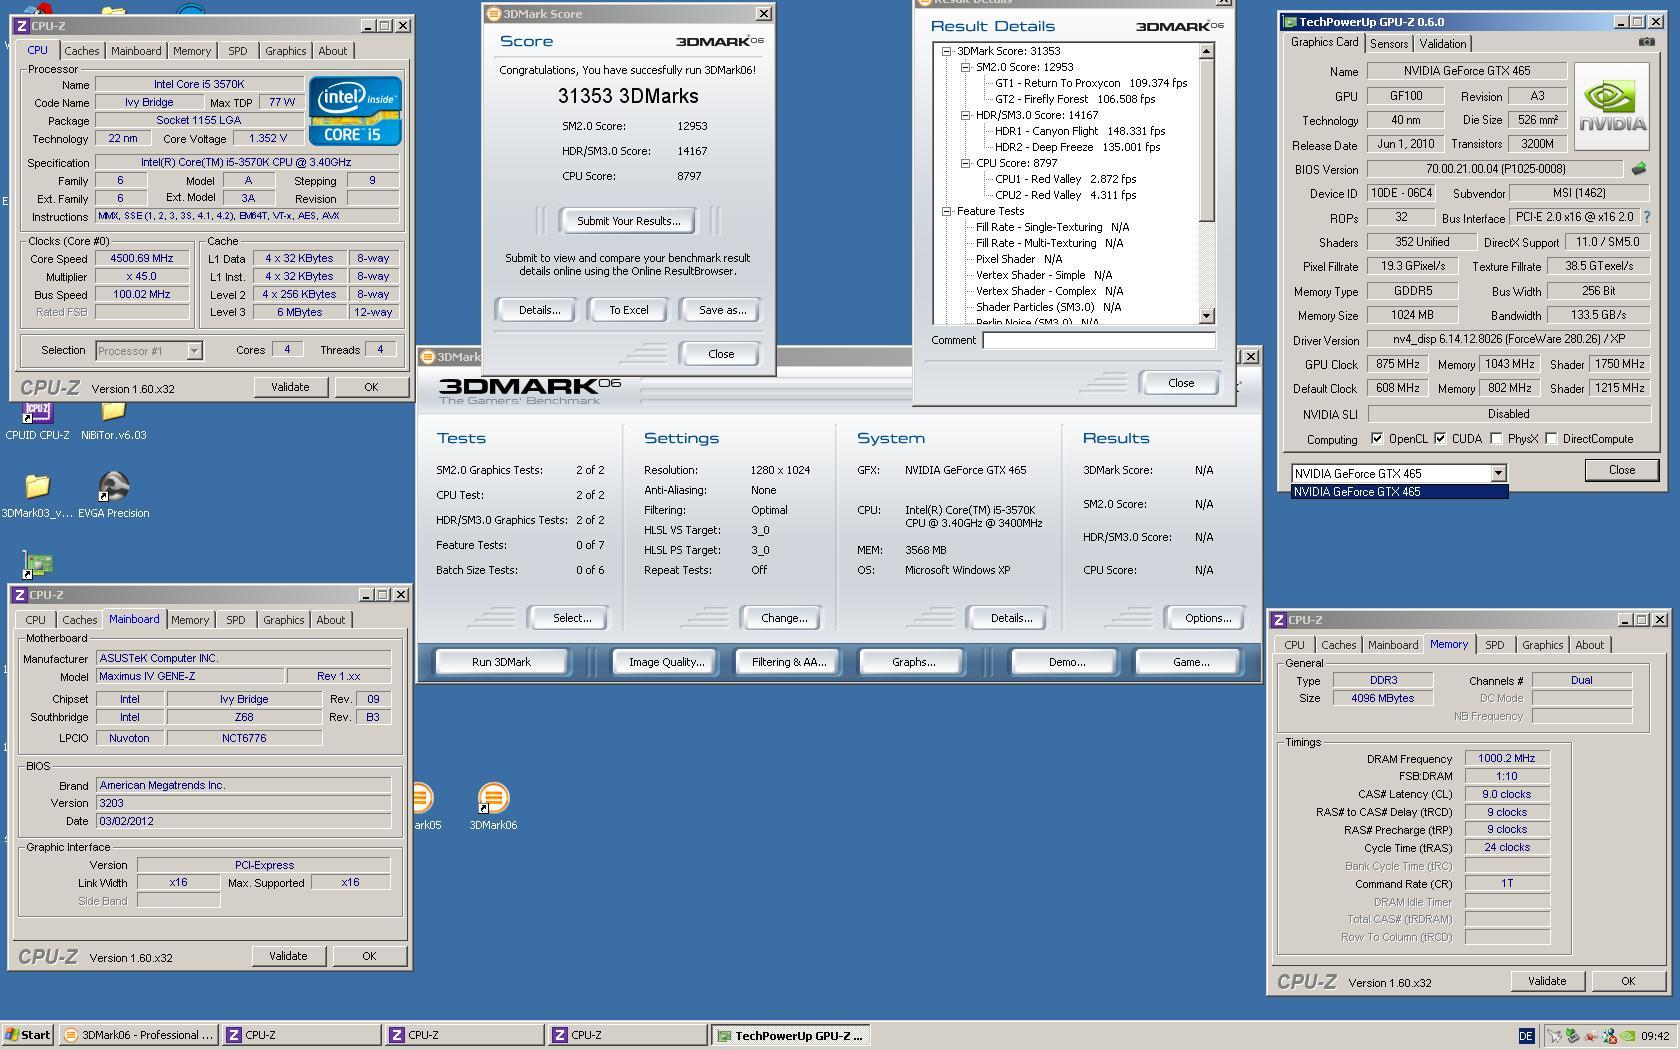Click the Start button on taskbar
The image size is (1680, 1050).
coord(27,1035)
